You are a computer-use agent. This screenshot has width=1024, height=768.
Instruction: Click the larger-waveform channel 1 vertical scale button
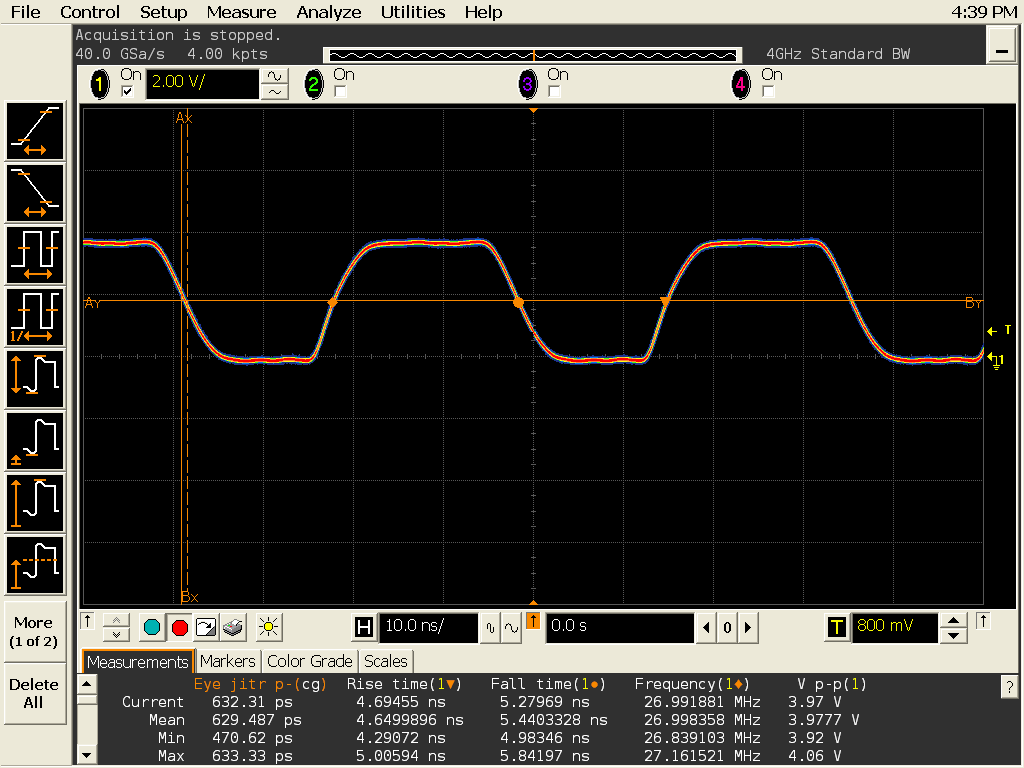point(274,76)
